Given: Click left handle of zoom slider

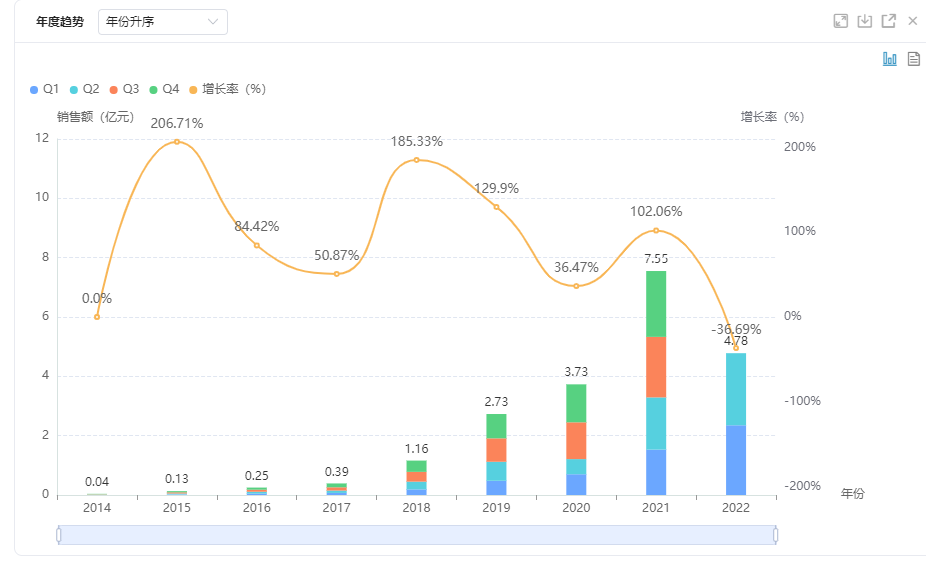Looking at the screenshot, I should click(x=59, y=536).
